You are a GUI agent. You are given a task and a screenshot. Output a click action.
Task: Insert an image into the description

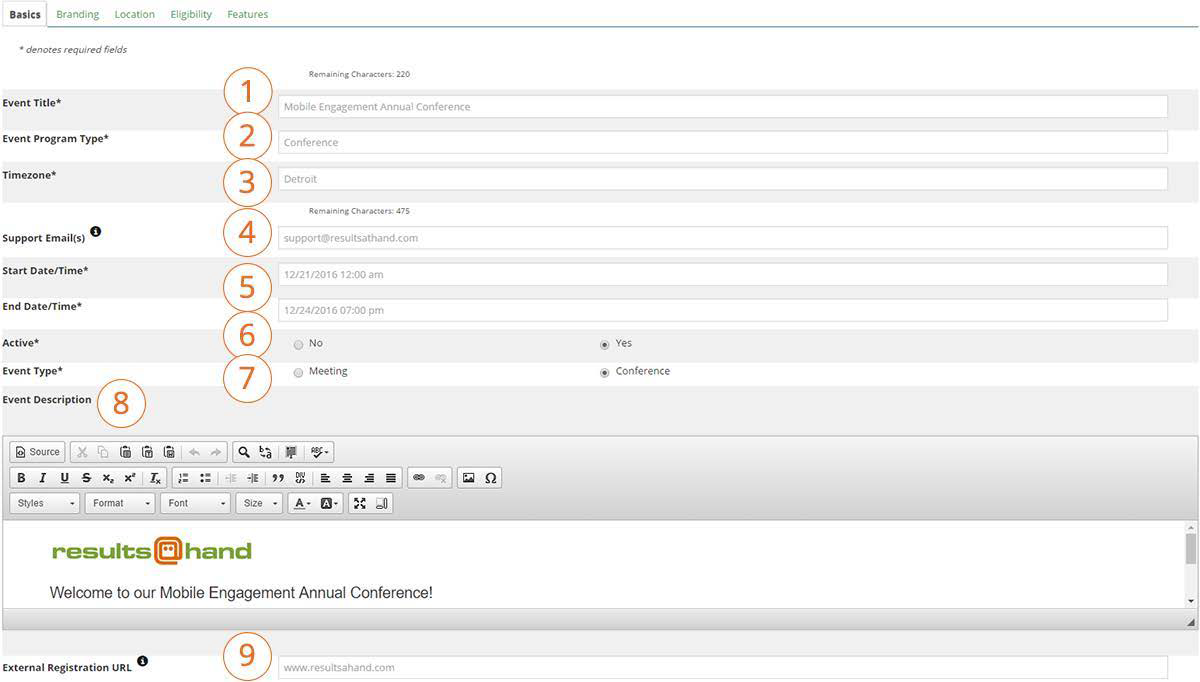[x=468, y=478]
